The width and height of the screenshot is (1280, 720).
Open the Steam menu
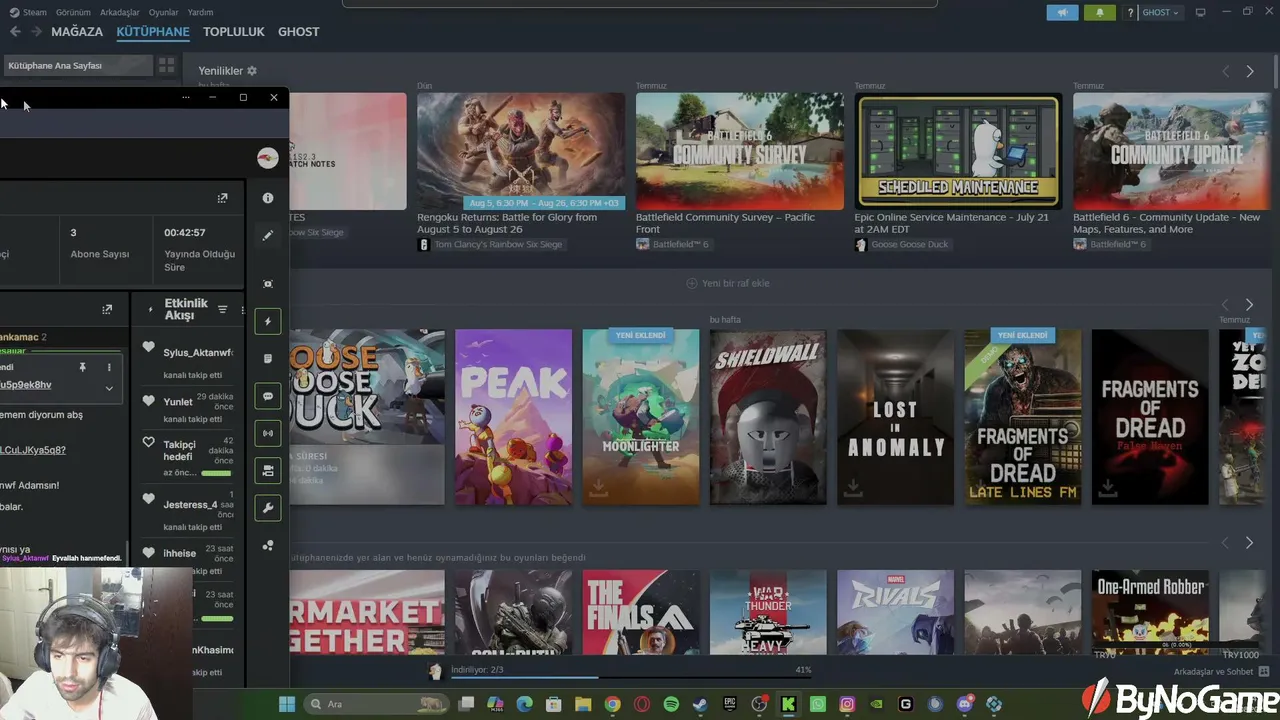(x=29, y=12)
